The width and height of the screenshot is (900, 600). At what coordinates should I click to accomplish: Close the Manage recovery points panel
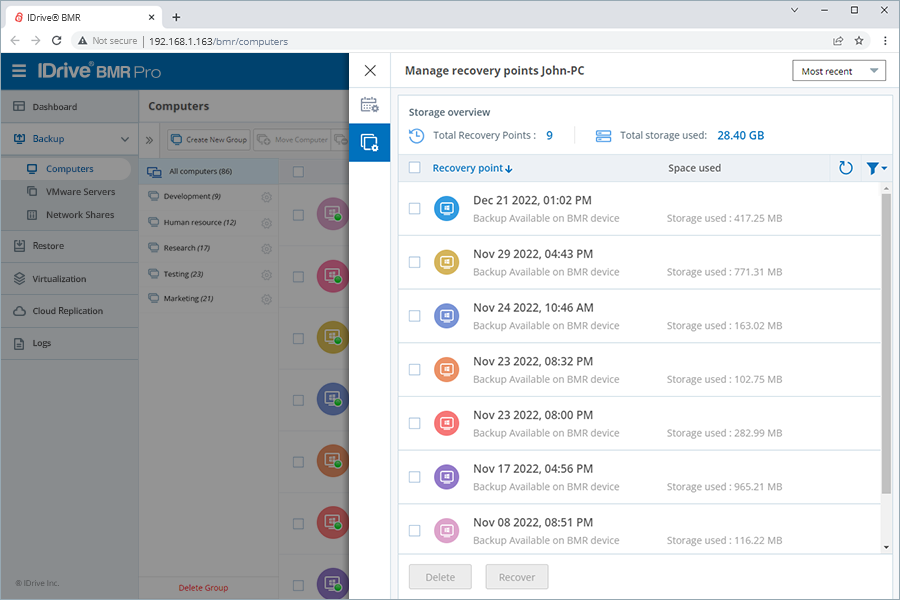[x=370, y=70]
